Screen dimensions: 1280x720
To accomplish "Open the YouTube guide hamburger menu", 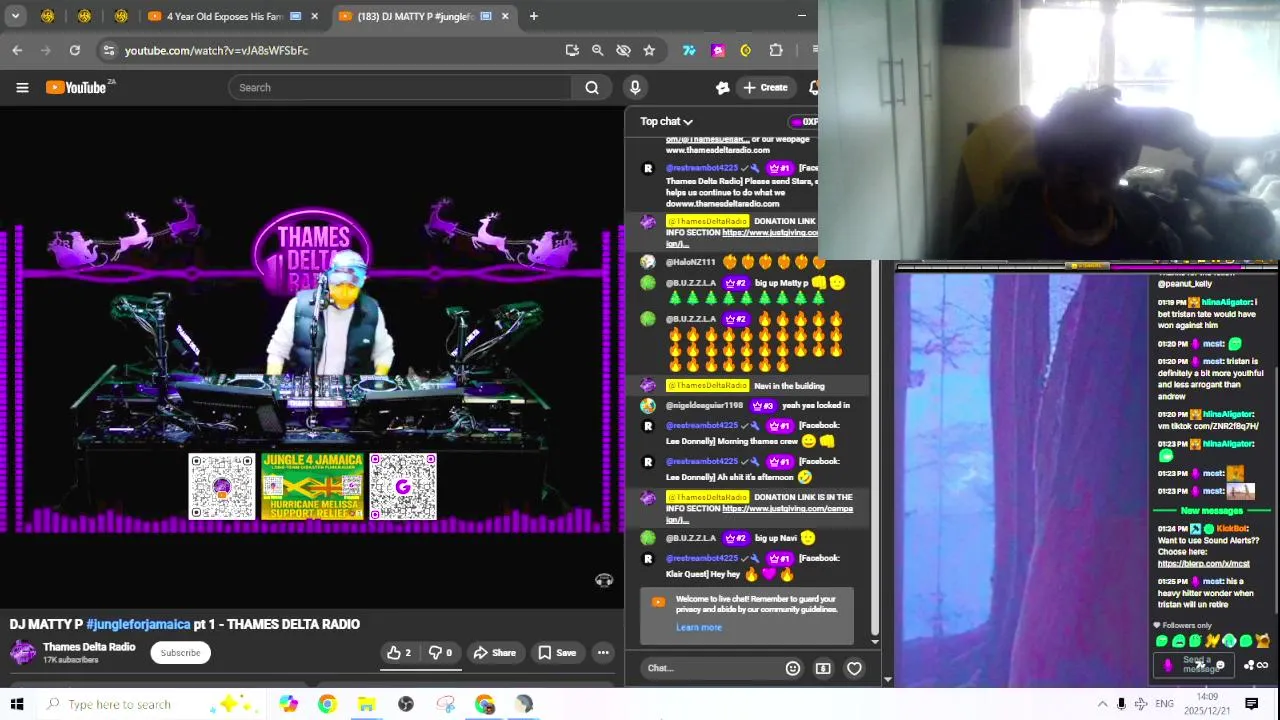I will pos(22,87).
